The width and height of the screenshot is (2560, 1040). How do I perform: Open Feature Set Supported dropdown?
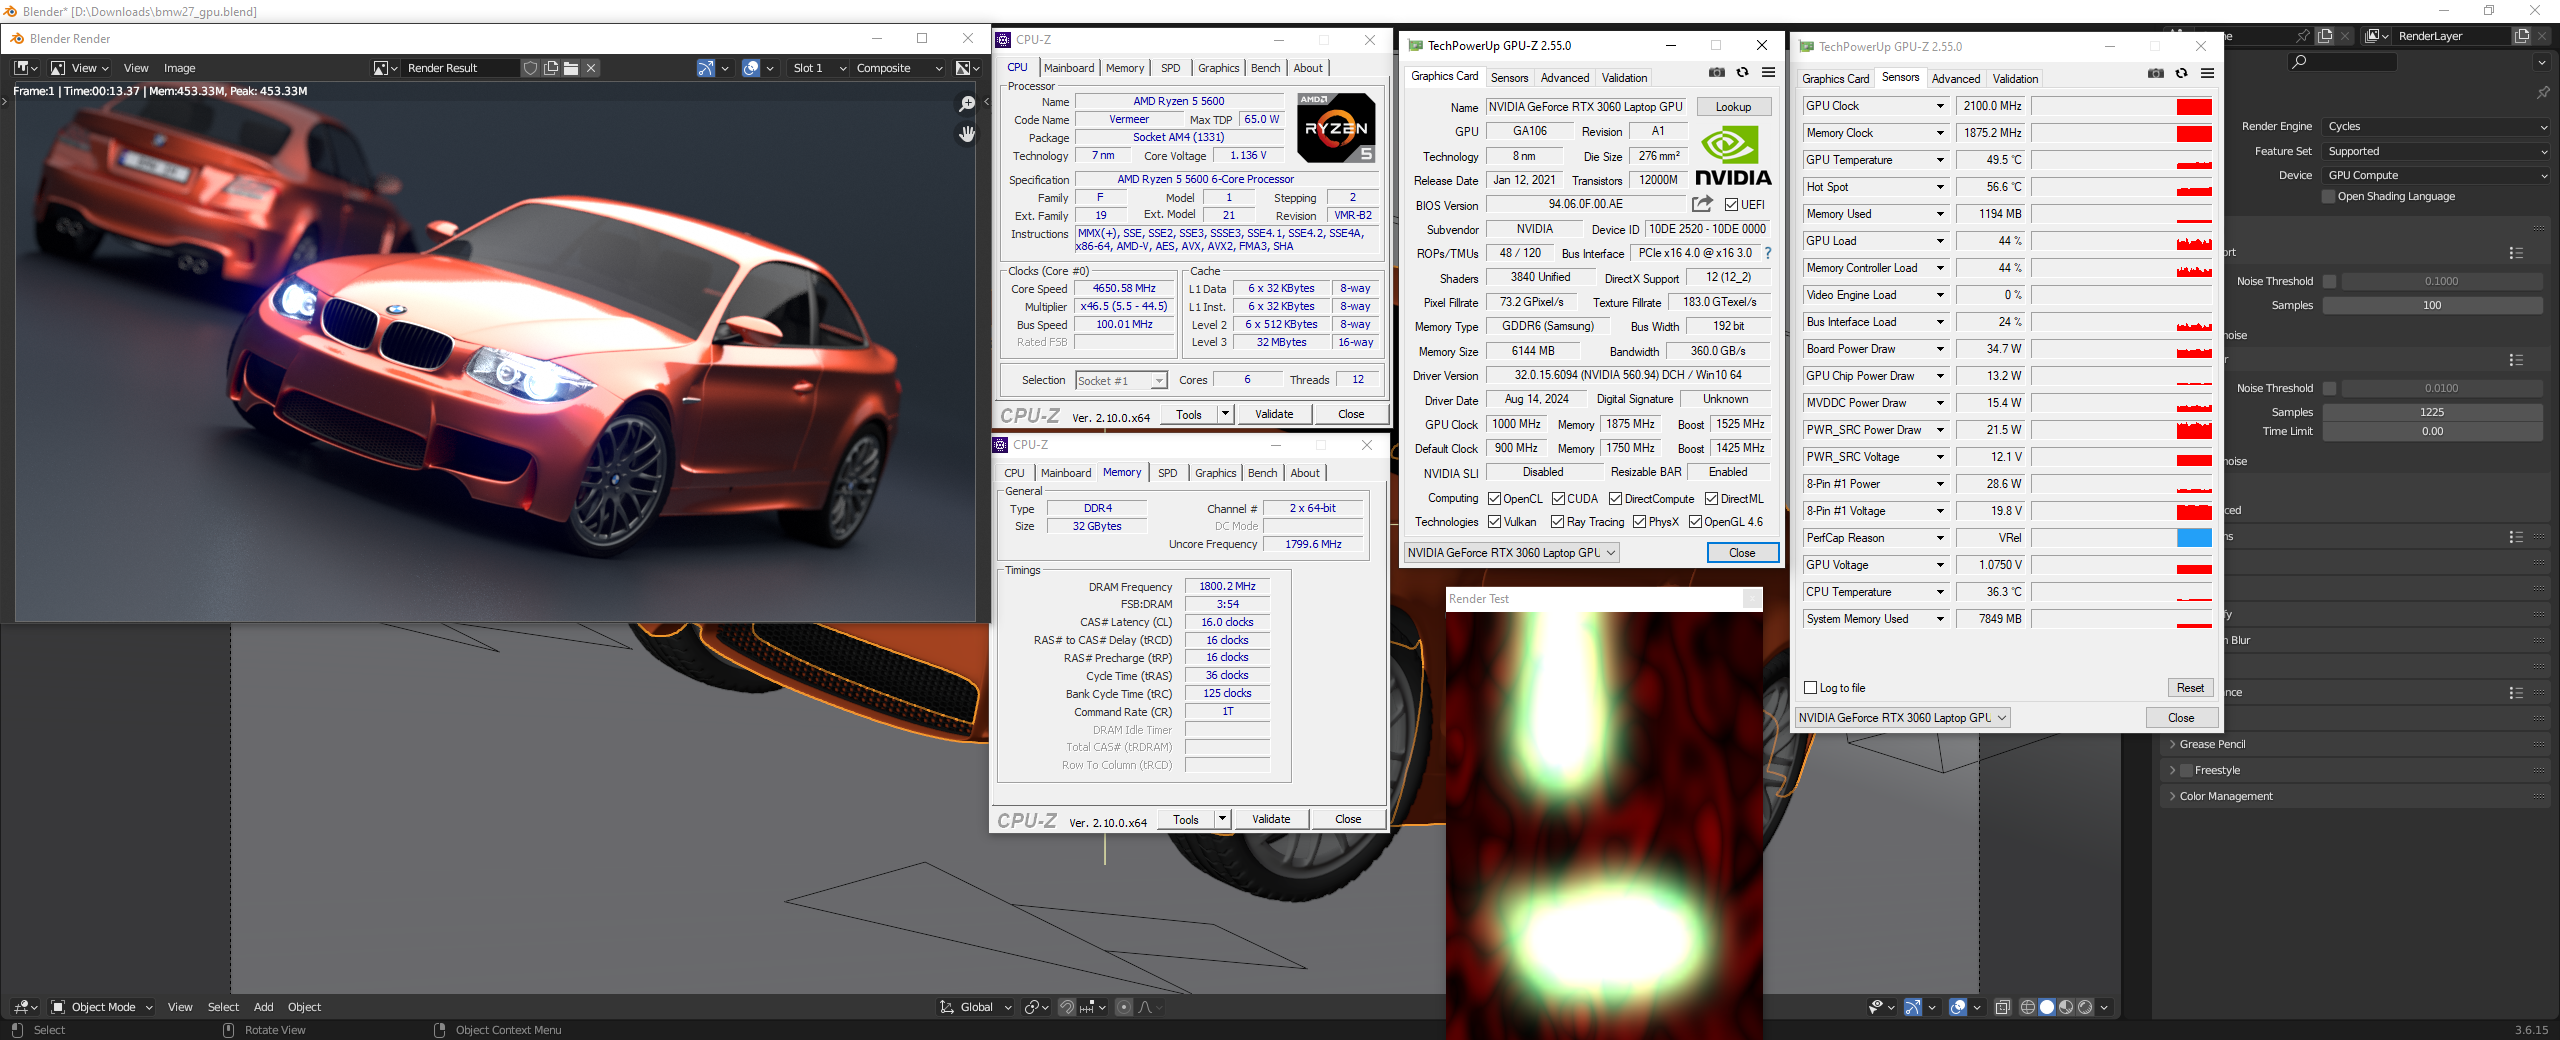(2437, 152)
